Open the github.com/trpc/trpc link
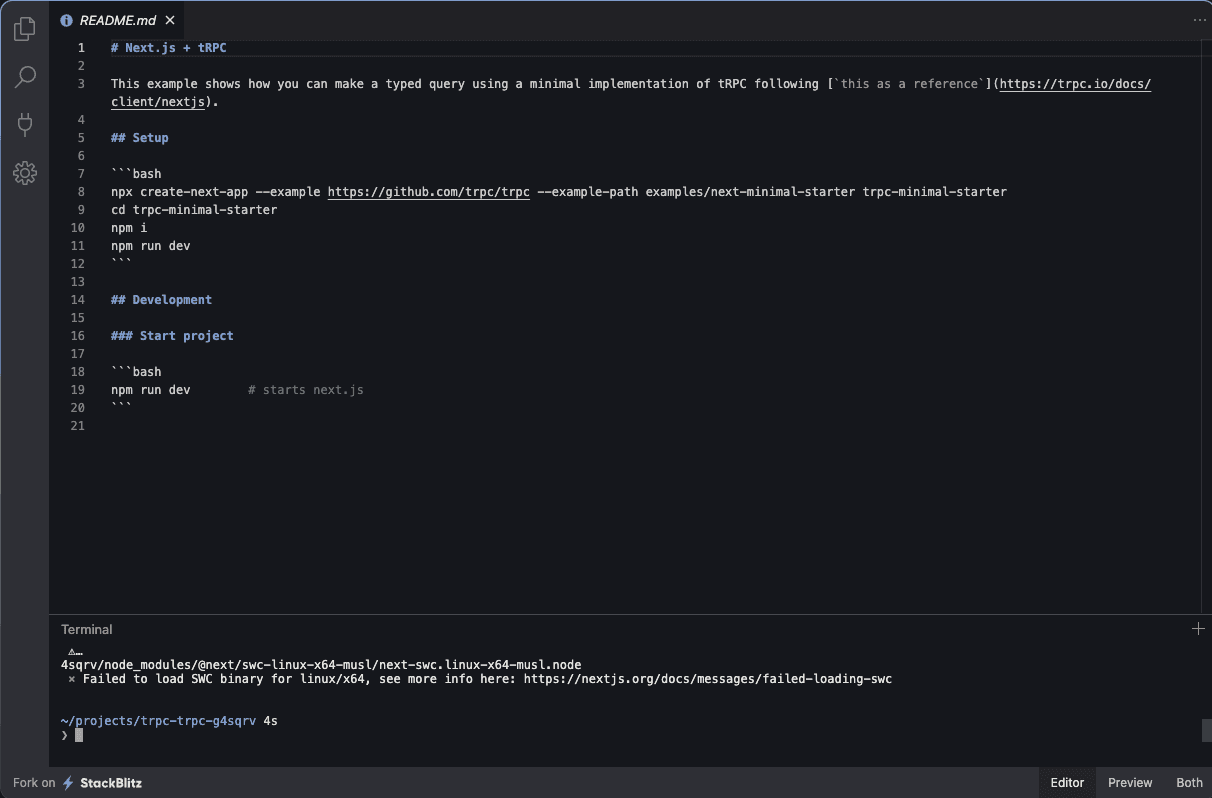 tap(428, 191)
